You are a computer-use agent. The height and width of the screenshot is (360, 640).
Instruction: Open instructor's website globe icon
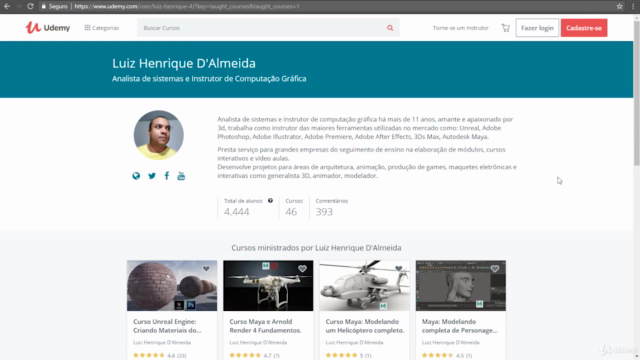click(x=136, y=176)
